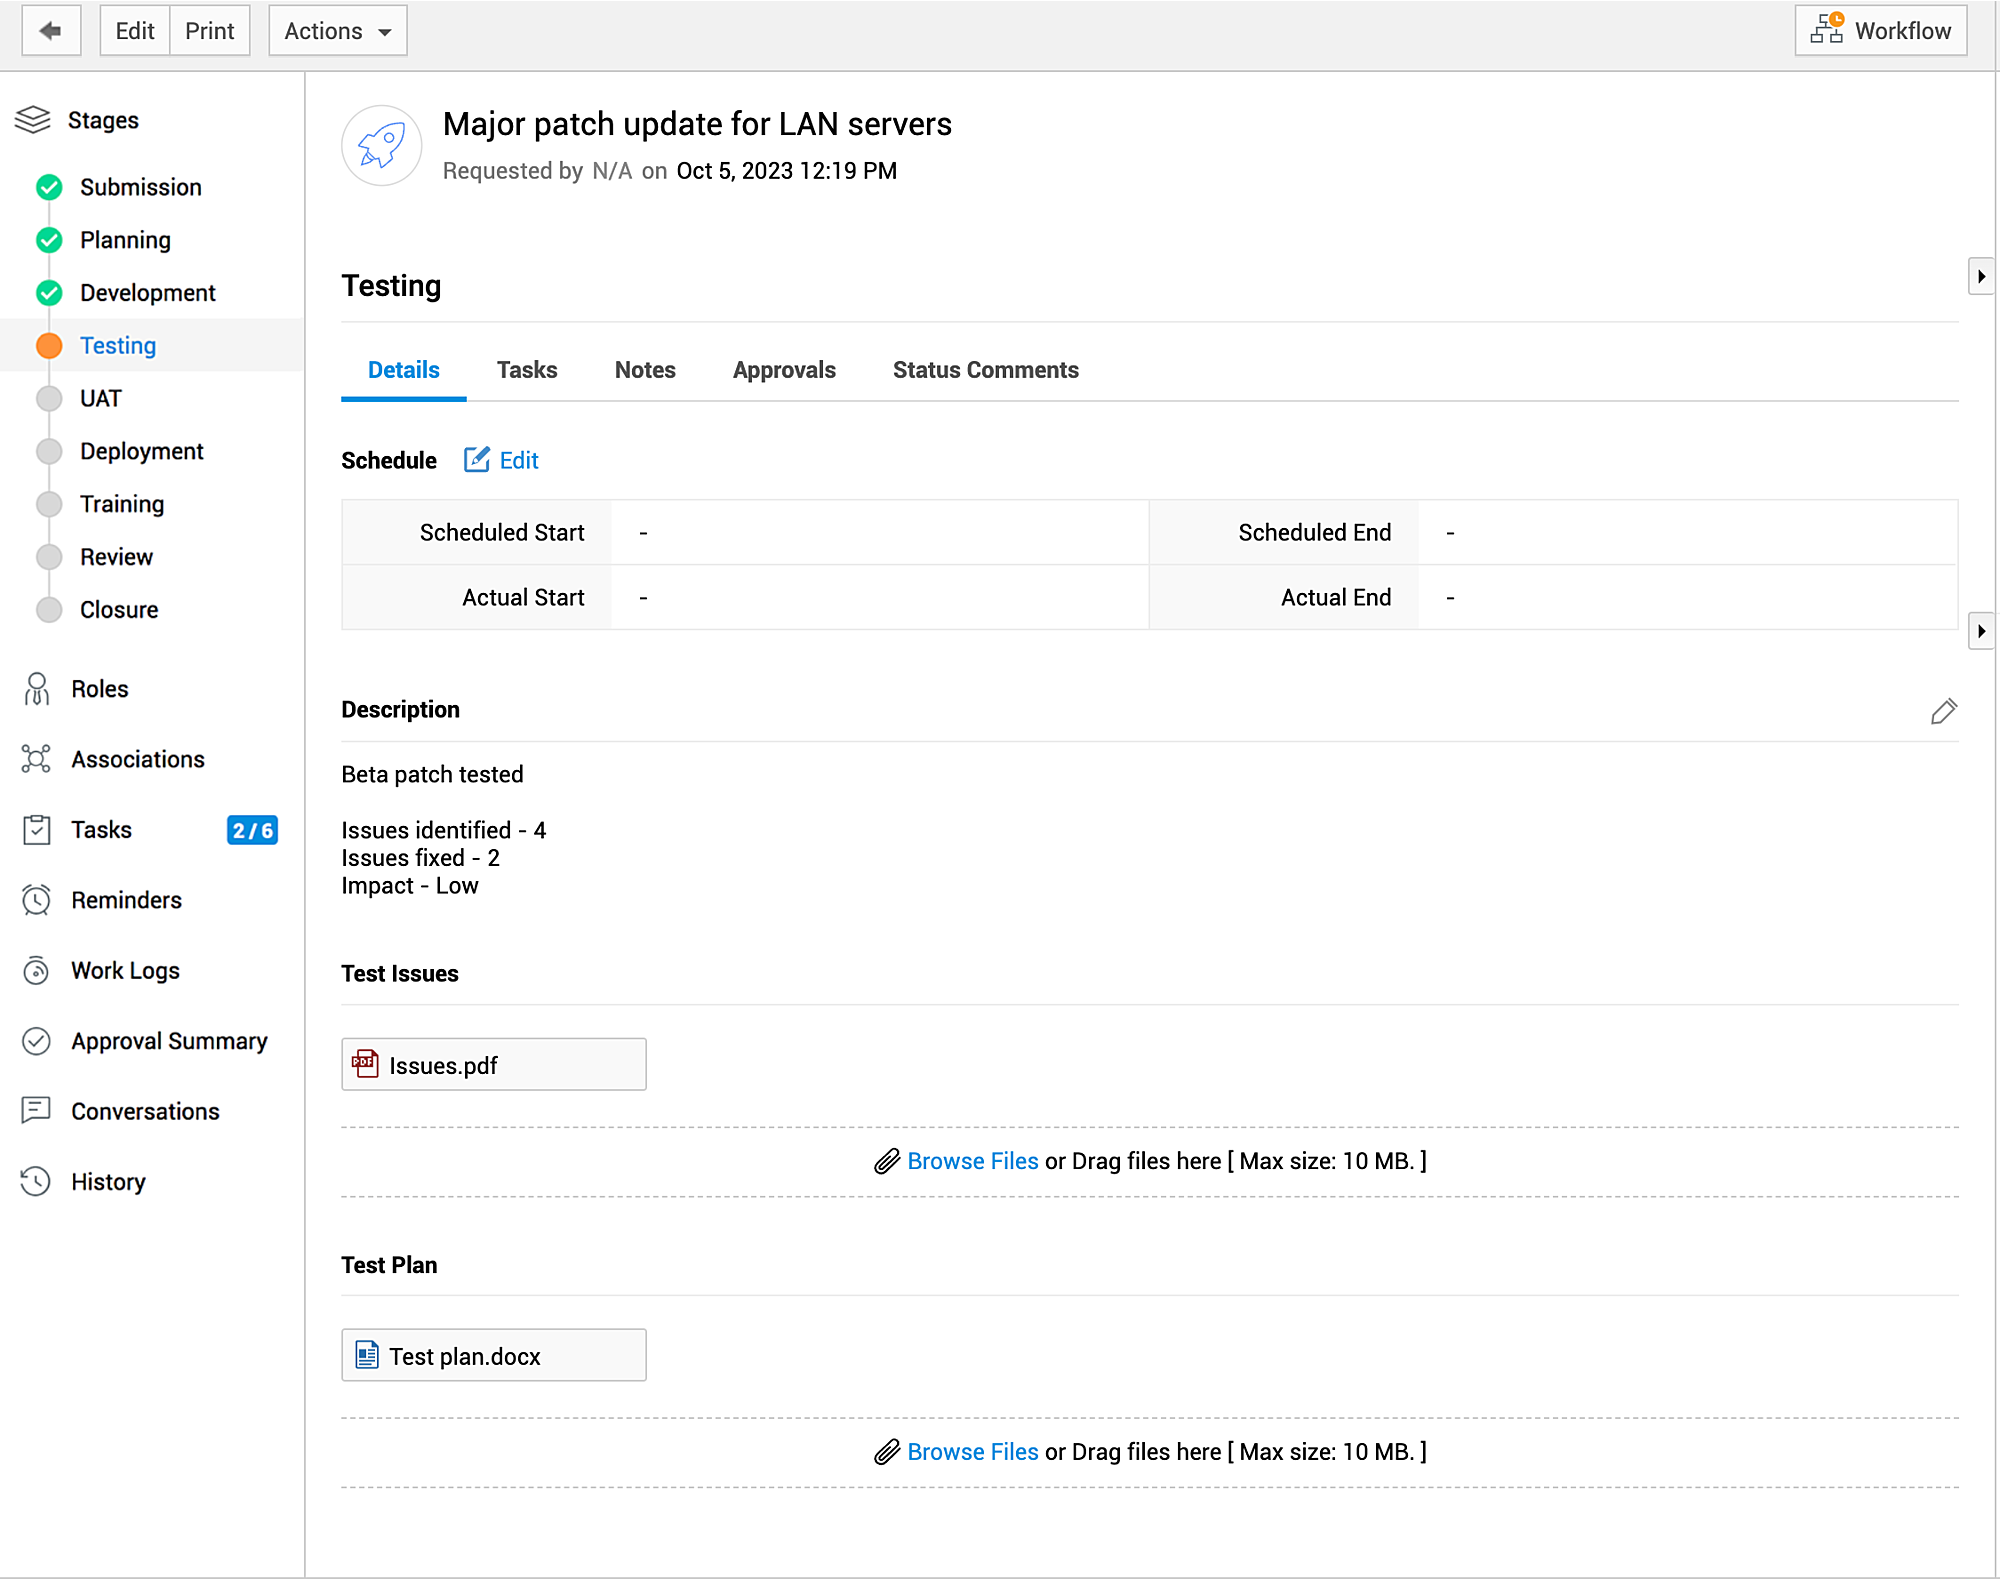
Task: Click the Schedule Edit link
Action: (x=503, y=460)
